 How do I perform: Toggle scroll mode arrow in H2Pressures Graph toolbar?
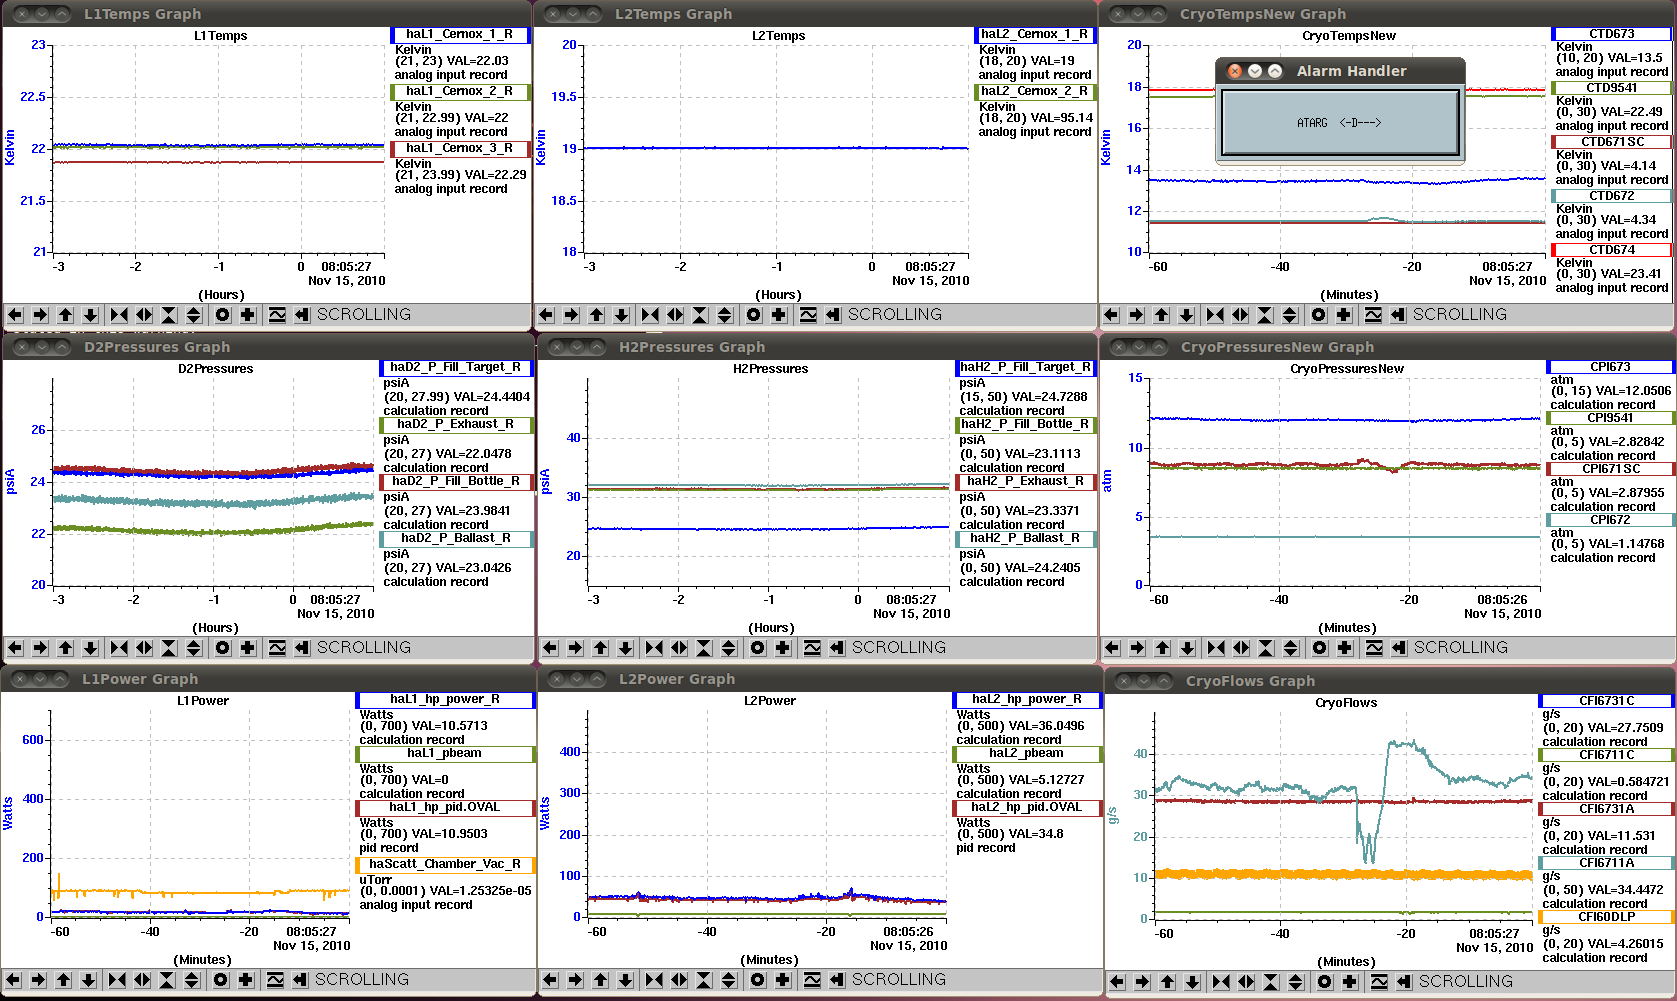pos(837,648)
